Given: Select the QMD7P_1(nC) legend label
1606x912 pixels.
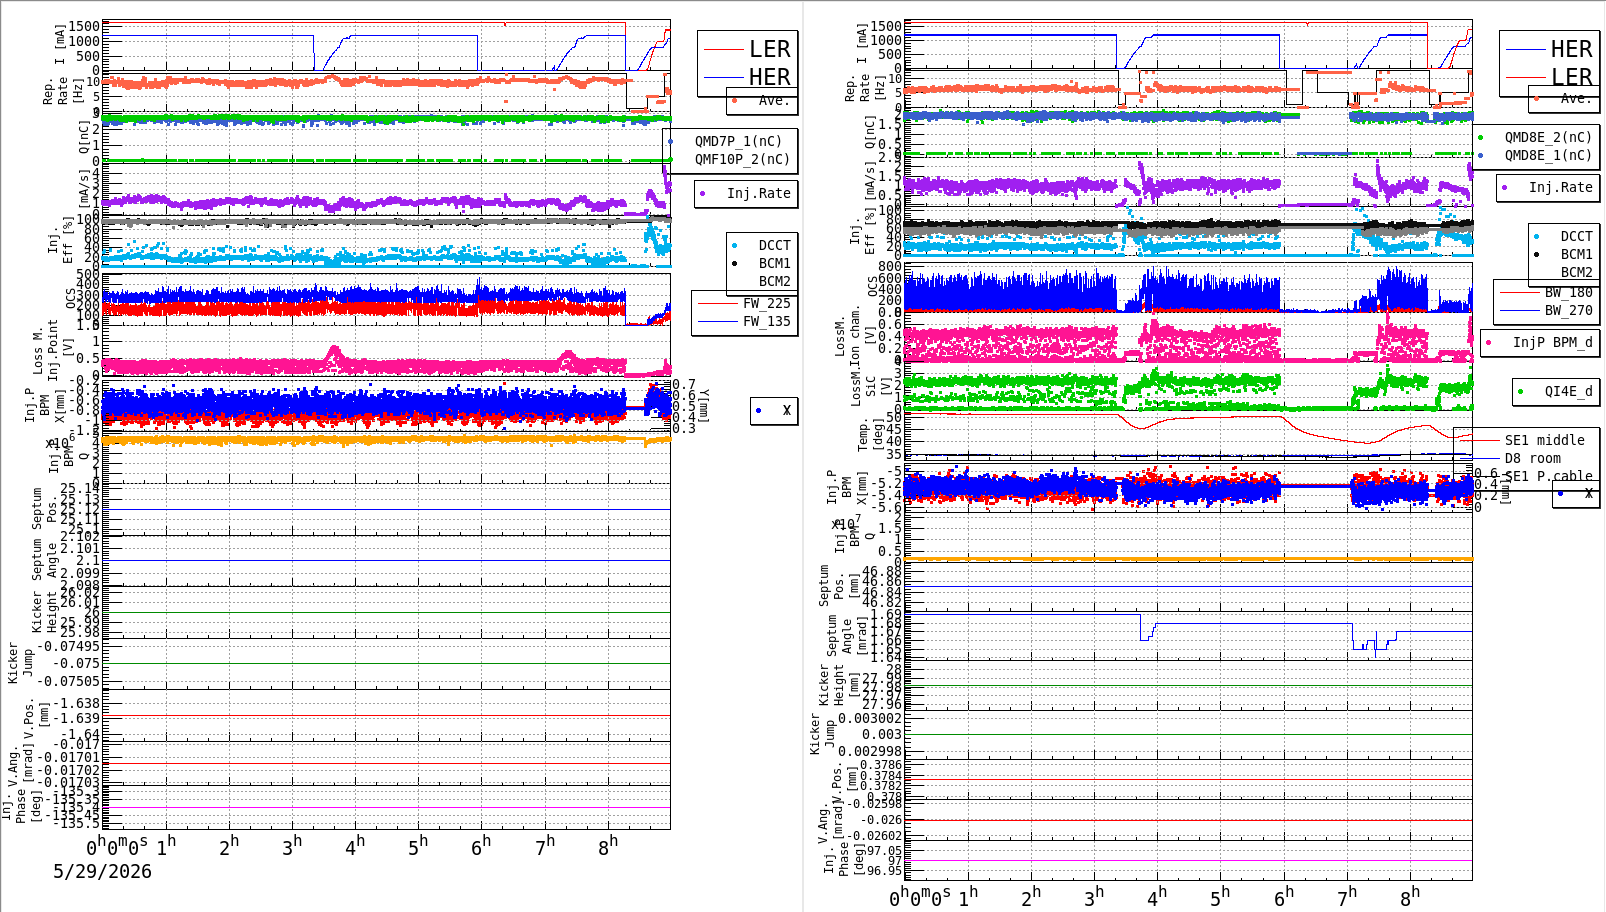Looking at the screenshot, I should [738, 141].
